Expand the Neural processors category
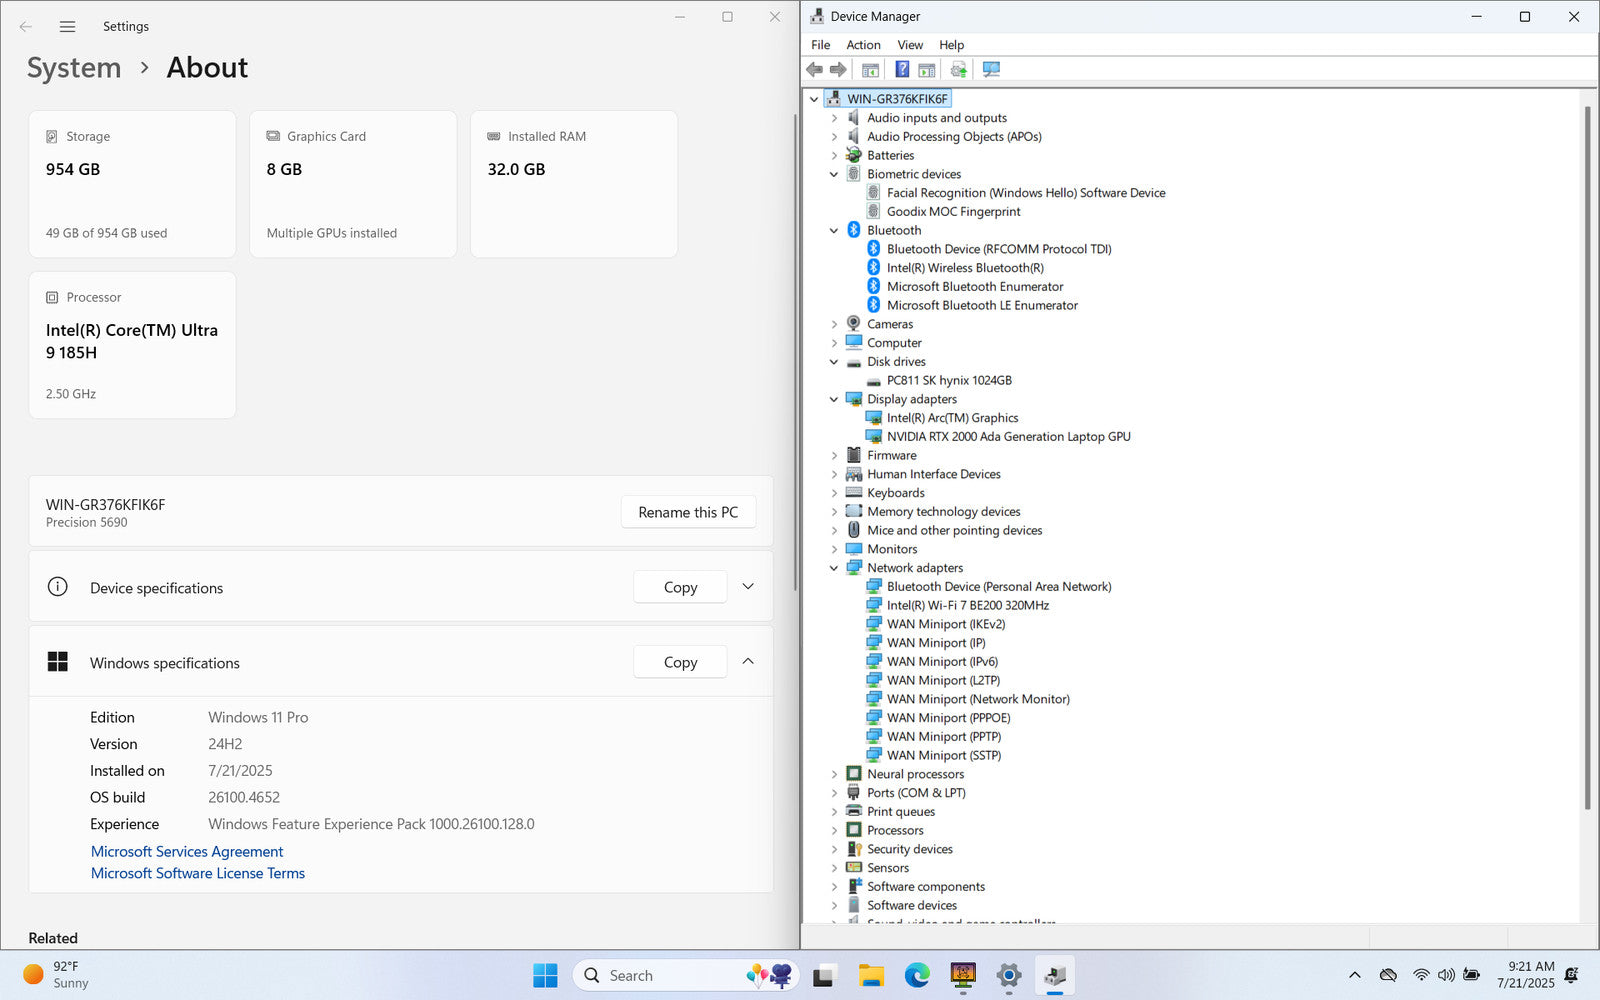The height and width of the screenshot is (1000, 1600). 834,774
